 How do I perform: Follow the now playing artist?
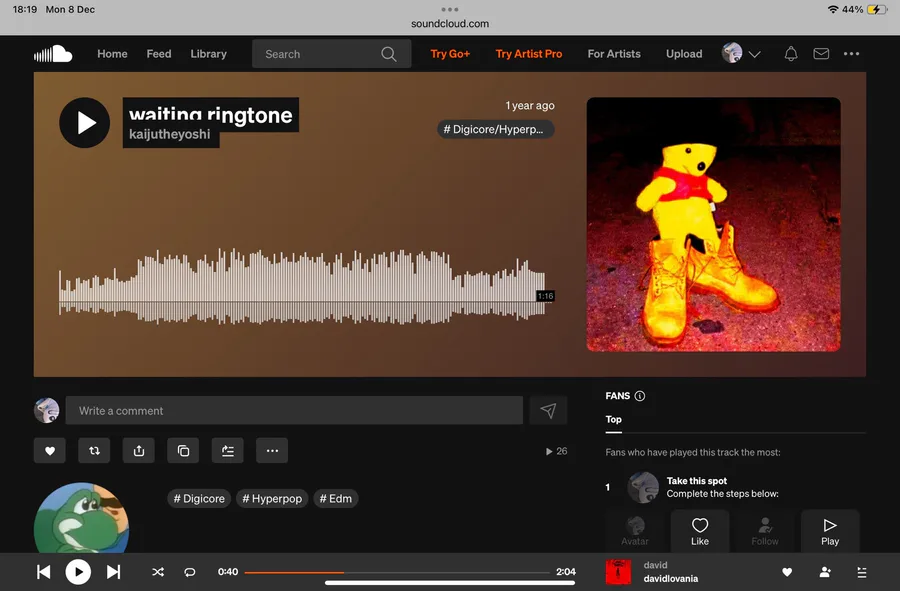825,572
